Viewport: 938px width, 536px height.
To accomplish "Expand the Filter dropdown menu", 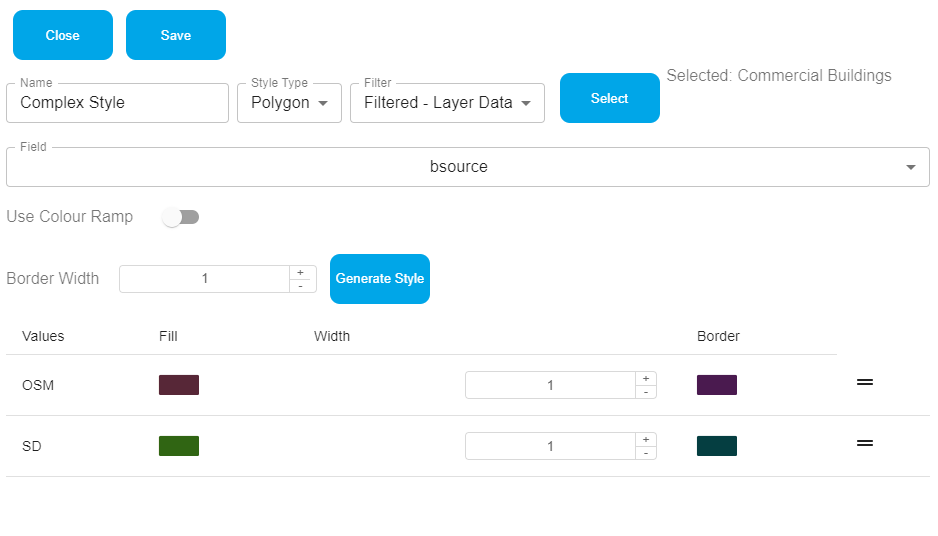I will click(x=447, y=103).
